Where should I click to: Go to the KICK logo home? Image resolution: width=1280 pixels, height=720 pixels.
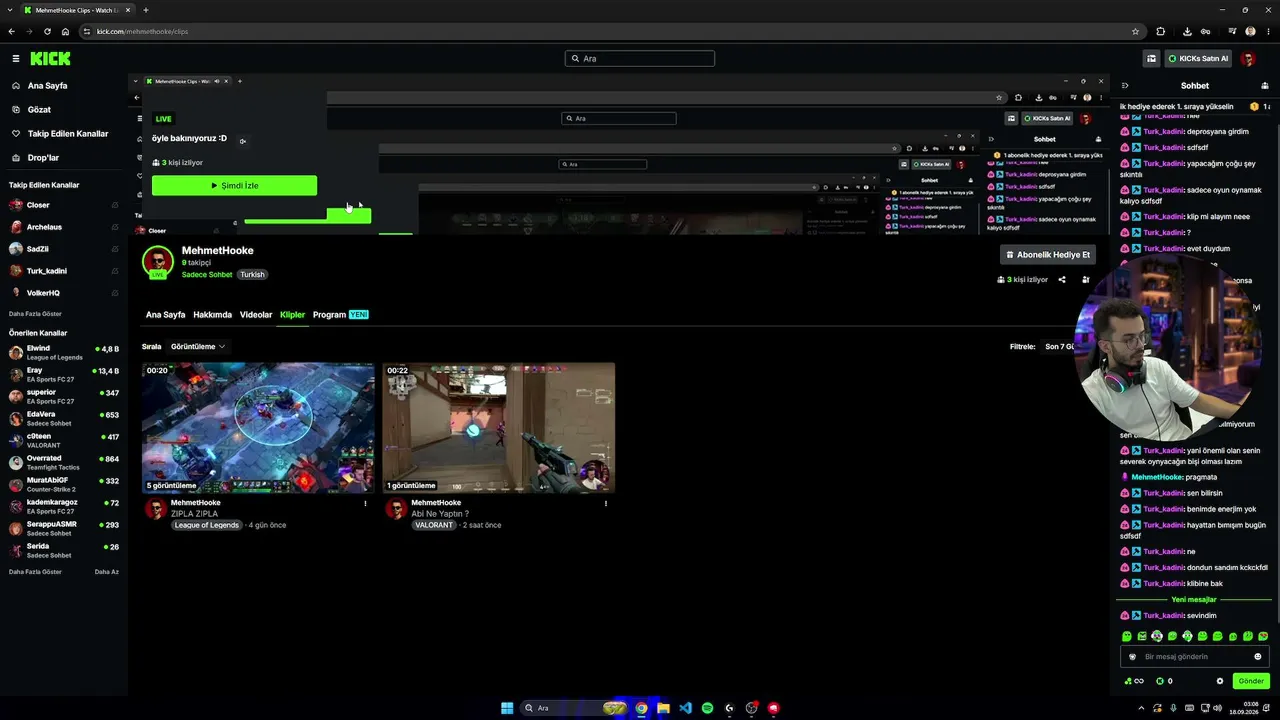coord(50,59)
